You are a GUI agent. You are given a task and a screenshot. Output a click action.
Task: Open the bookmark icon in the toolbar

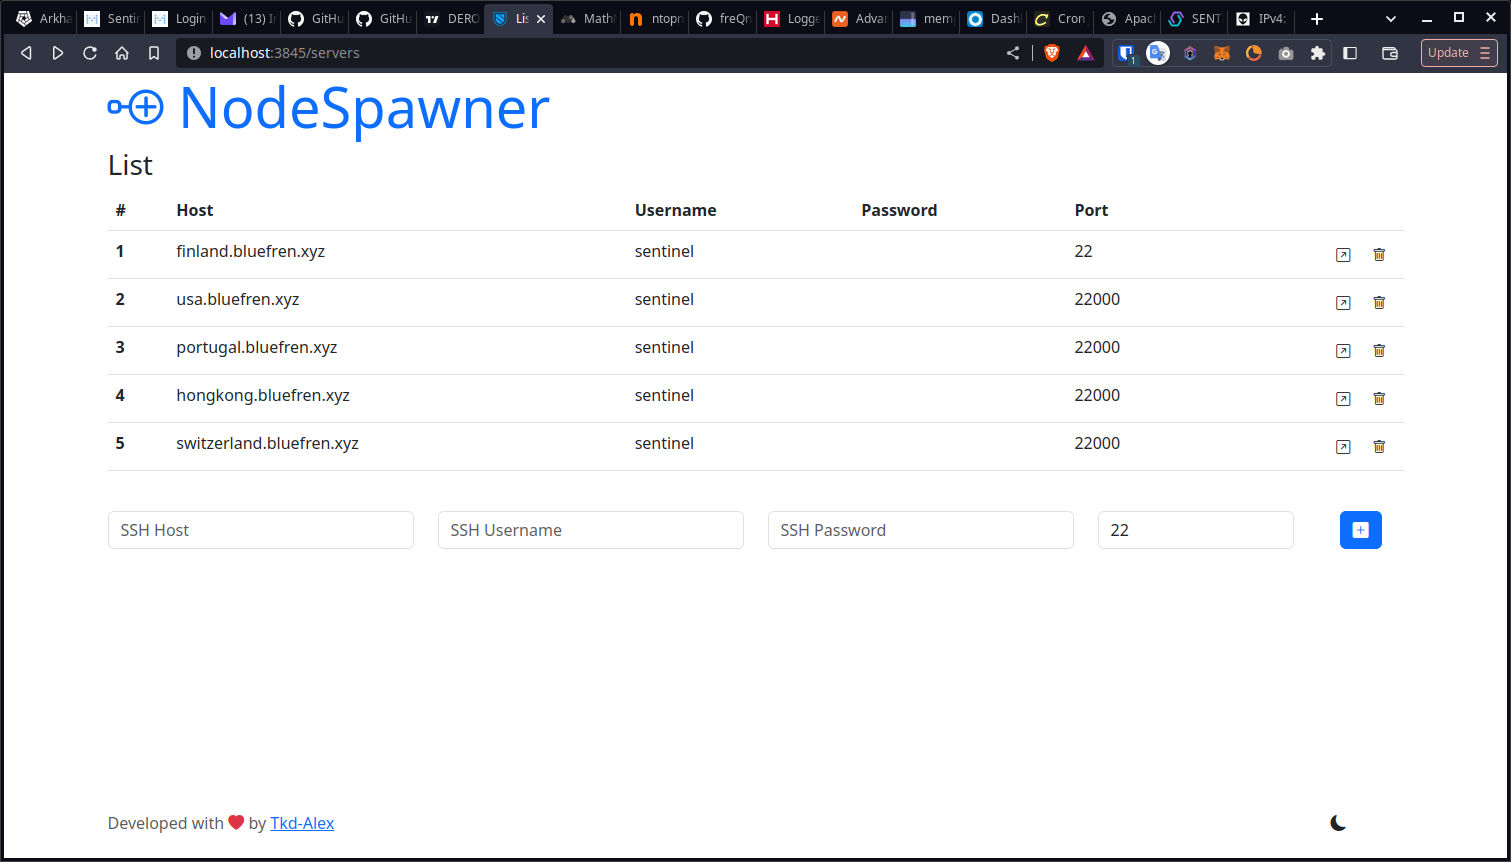tap(153, 52)
